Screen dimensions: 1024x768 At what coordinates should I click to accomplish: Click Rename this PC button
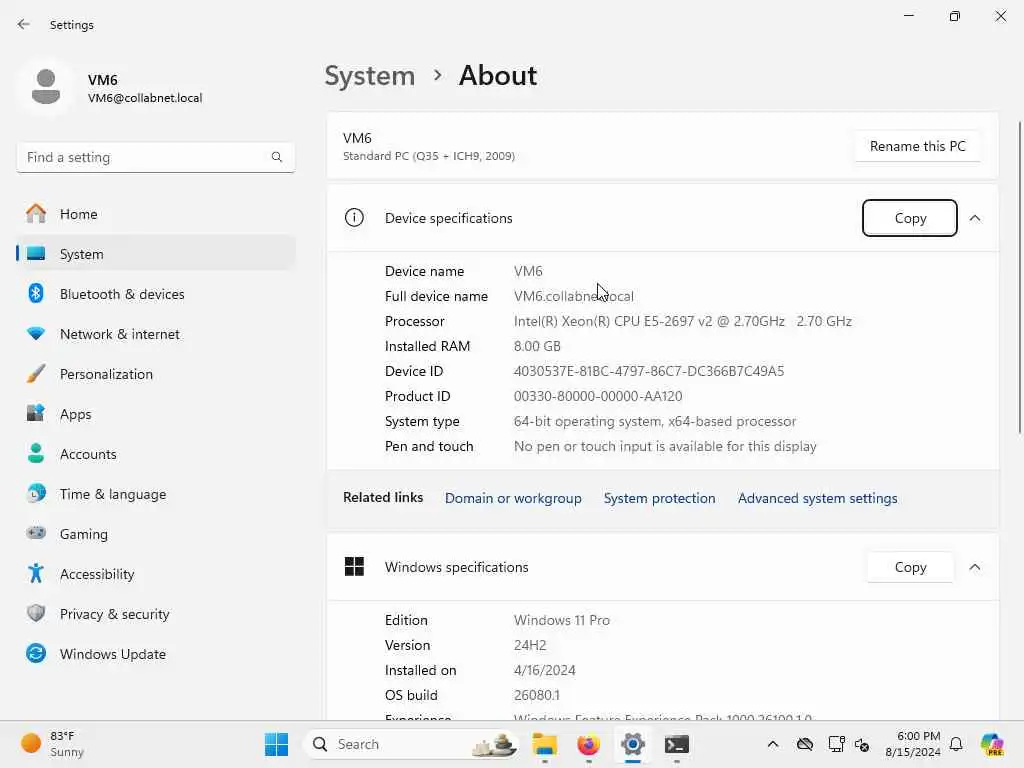coord(918,146)
